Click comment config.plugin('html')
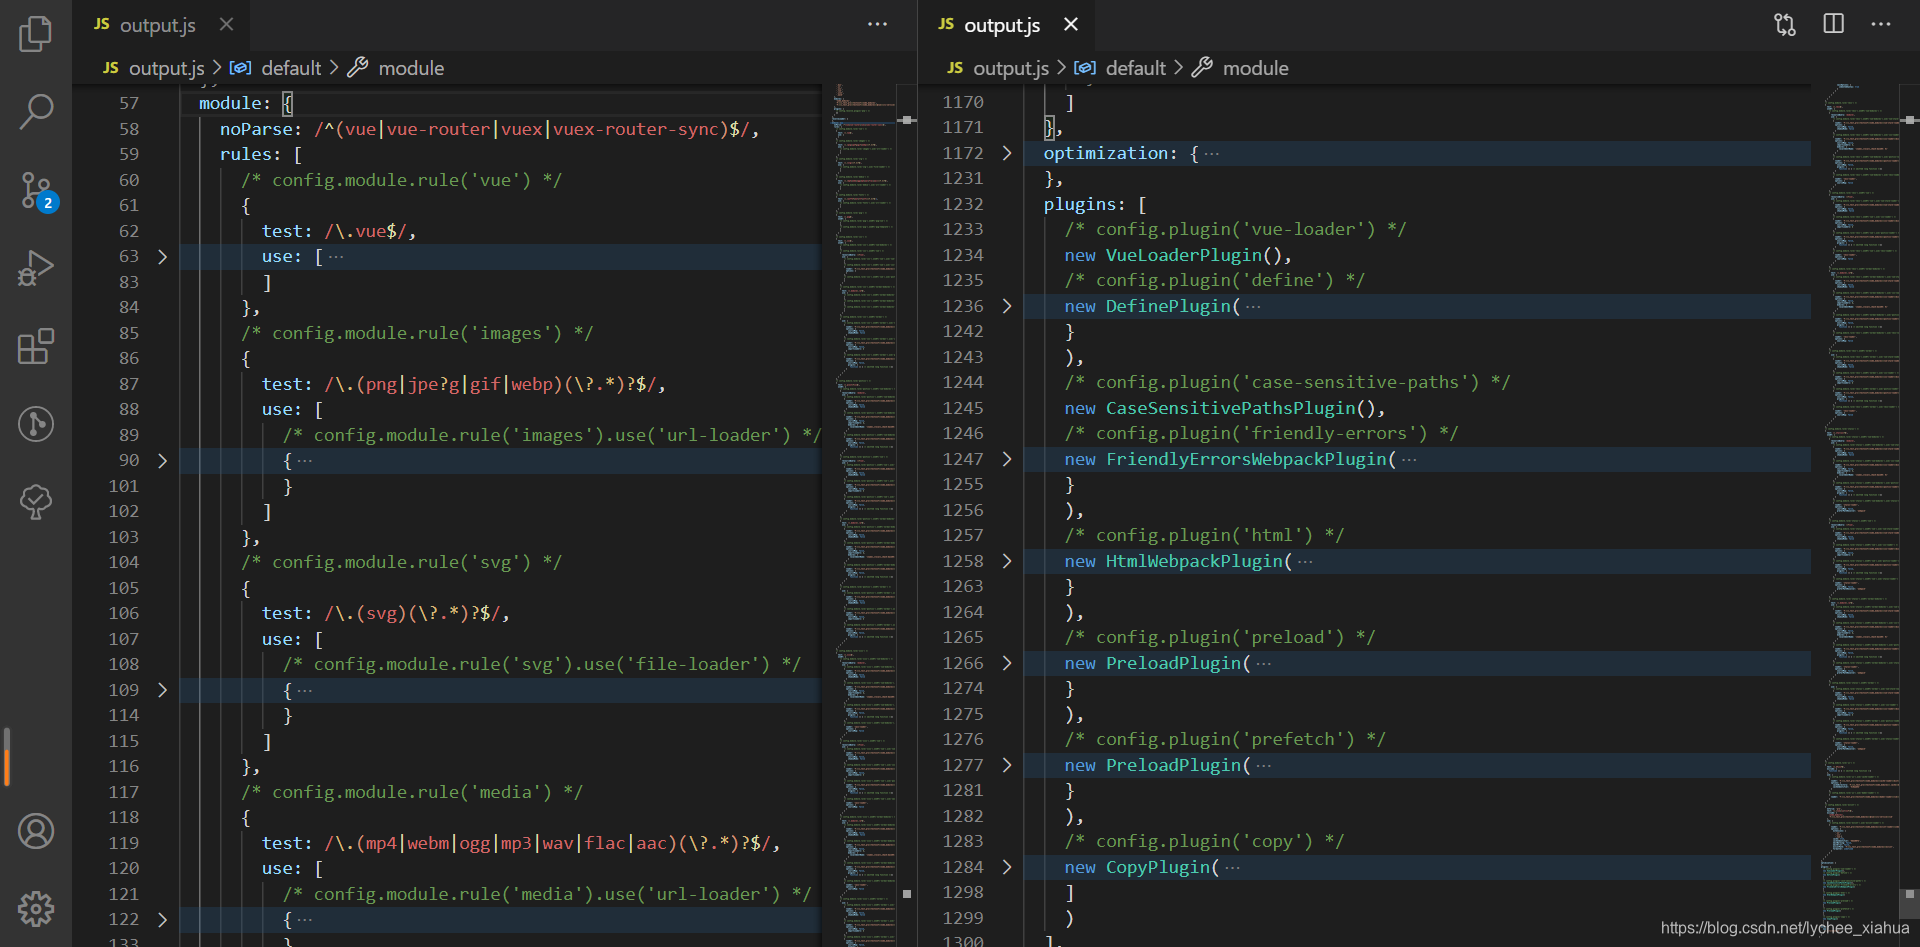The image size is (1920, 947). point(1204,535)
